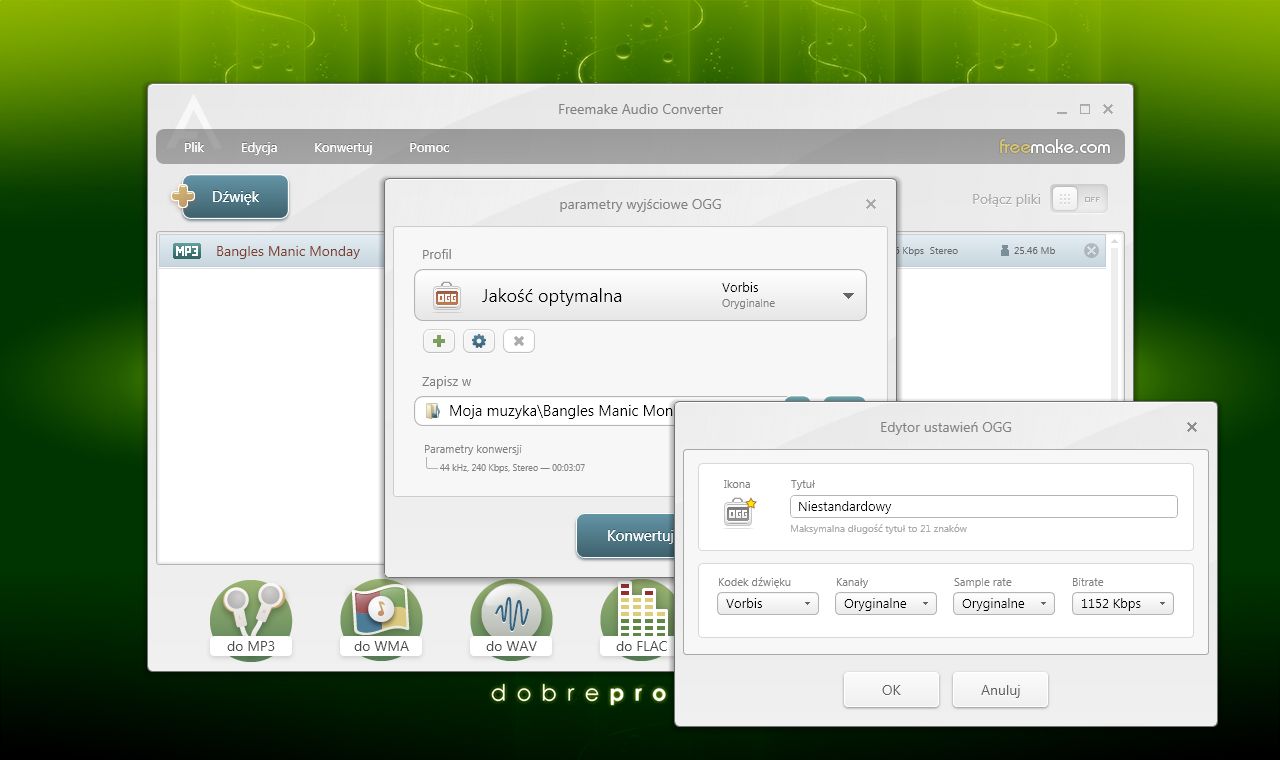Expand the Jakość optymalna profile dropdown
The height and width of the screenshot is (760, 1280).
pos(640,295)
